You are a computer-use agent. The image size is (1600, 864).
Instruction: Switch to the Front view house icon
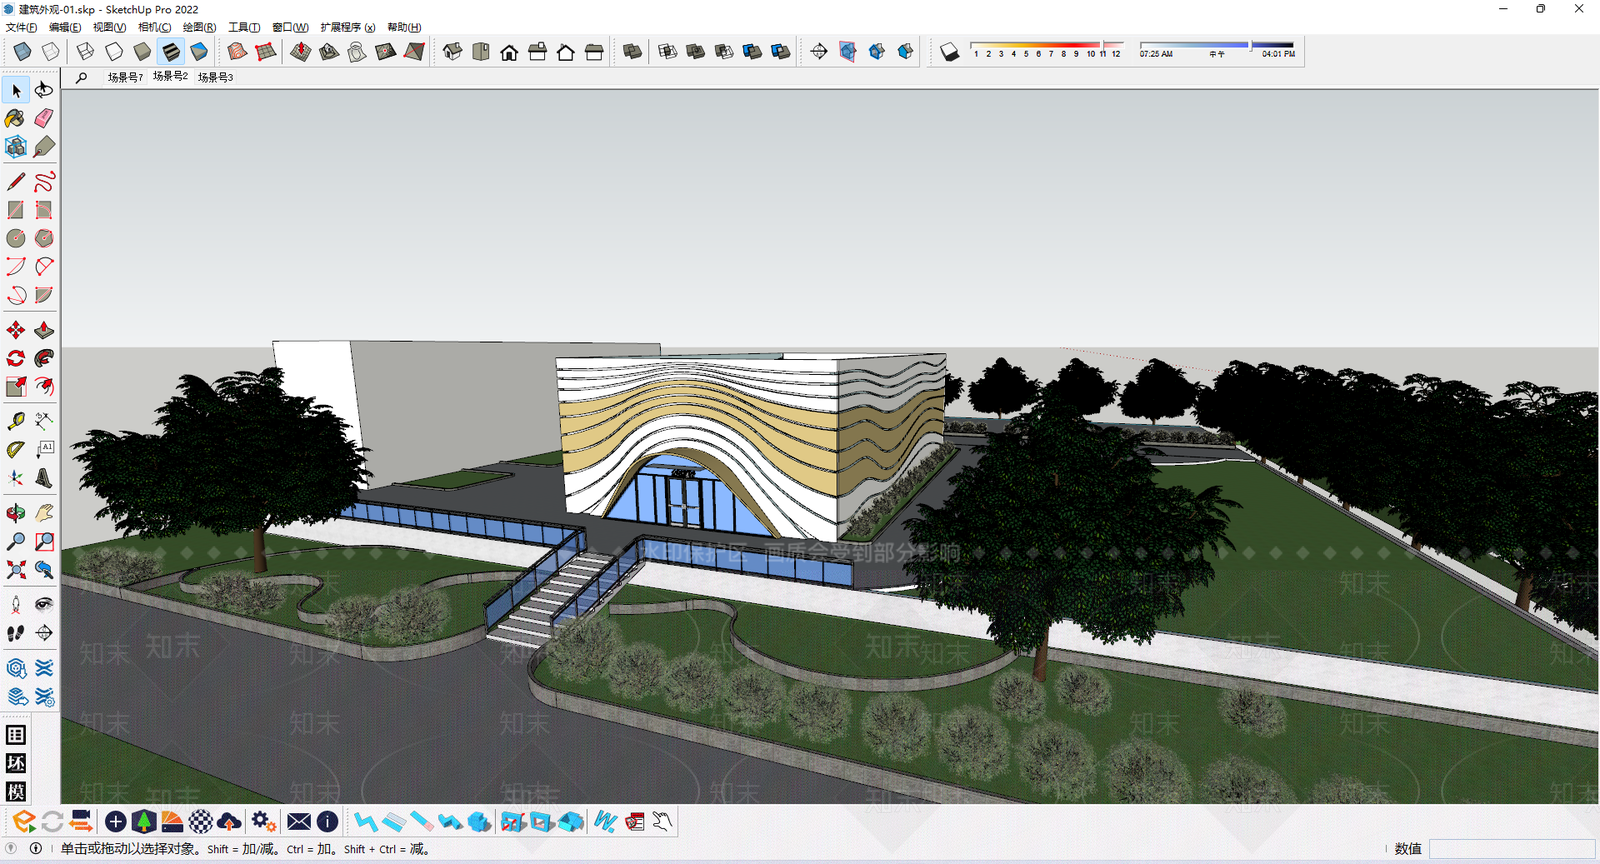point(509,52)
